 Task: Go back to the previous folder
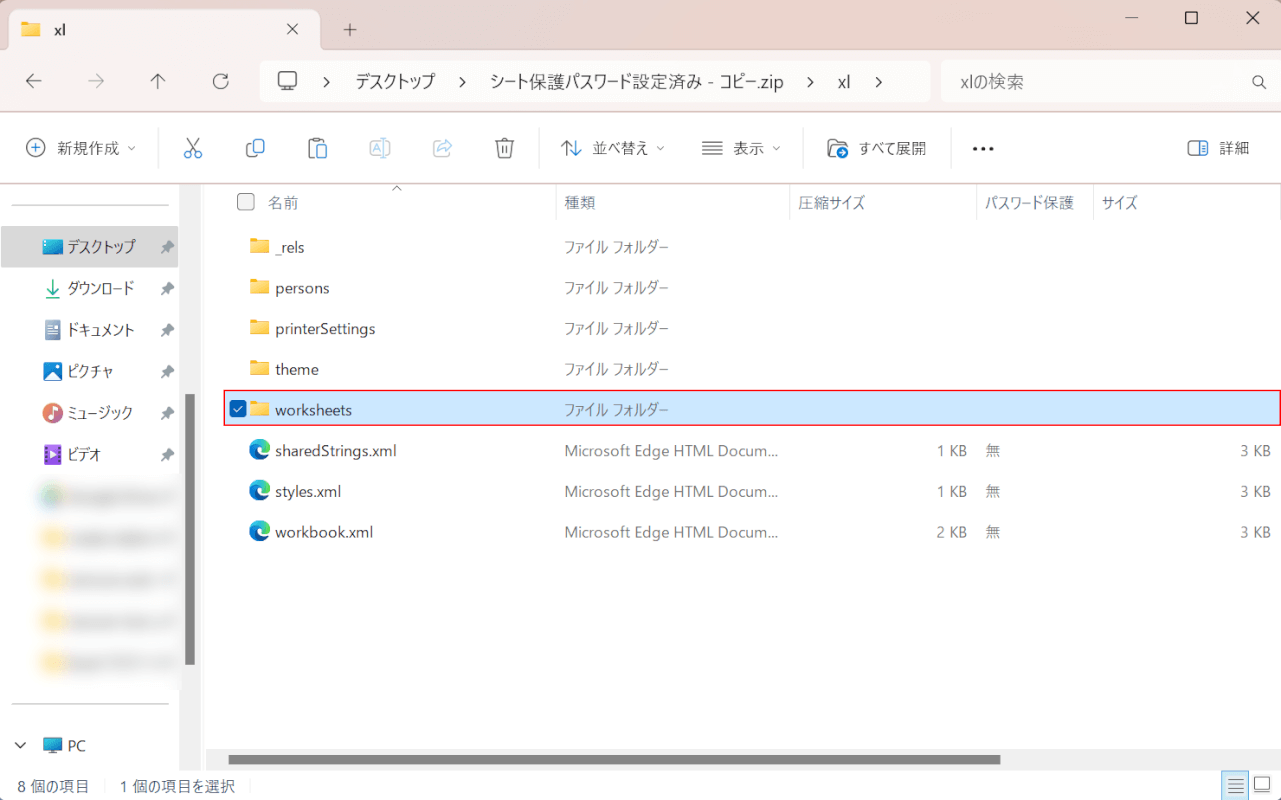[34, 82]
